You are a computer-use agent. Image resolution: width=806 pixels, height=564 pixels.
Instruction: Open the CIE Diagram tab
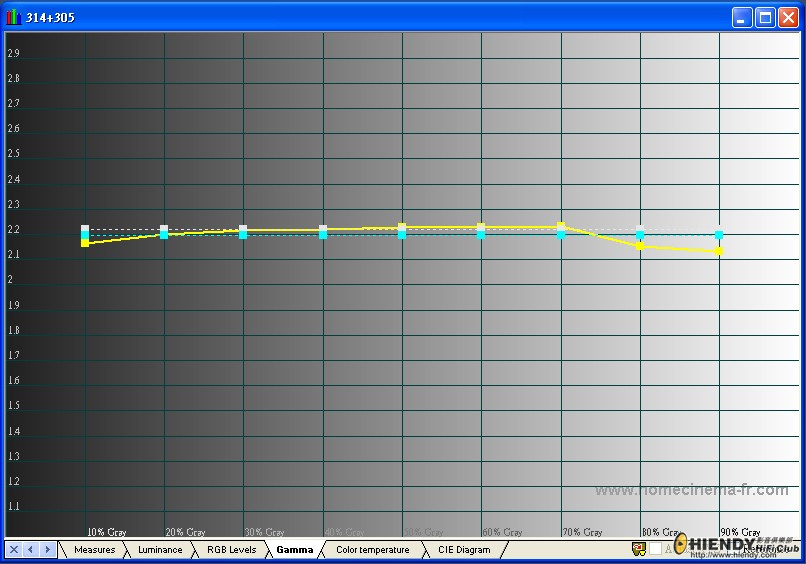464,550
